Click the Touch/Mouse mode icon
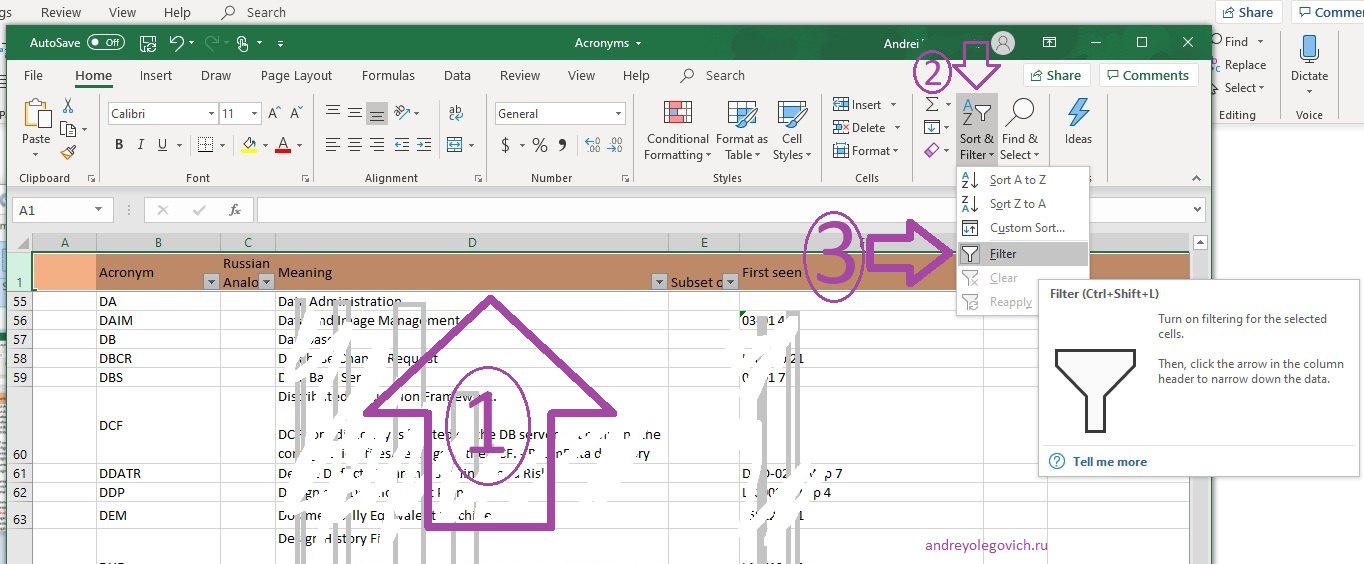The height and width of the screenshot is (564, 1364). click(242, 43)
